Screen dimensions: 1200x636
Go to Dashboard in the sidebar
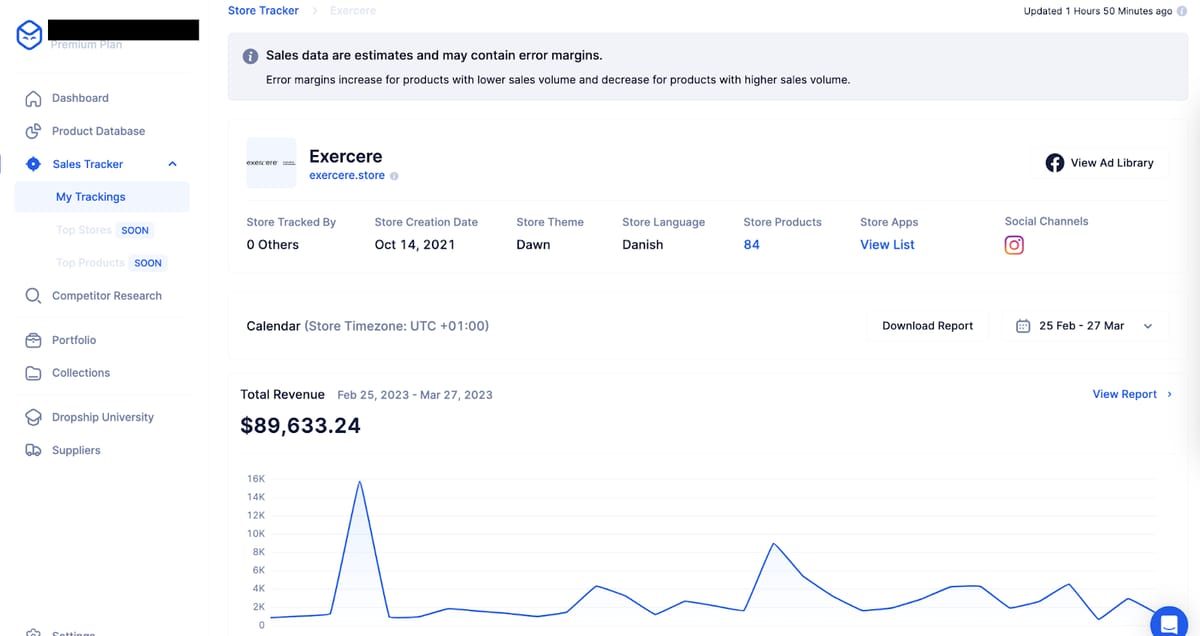click(x=80, y=98)
